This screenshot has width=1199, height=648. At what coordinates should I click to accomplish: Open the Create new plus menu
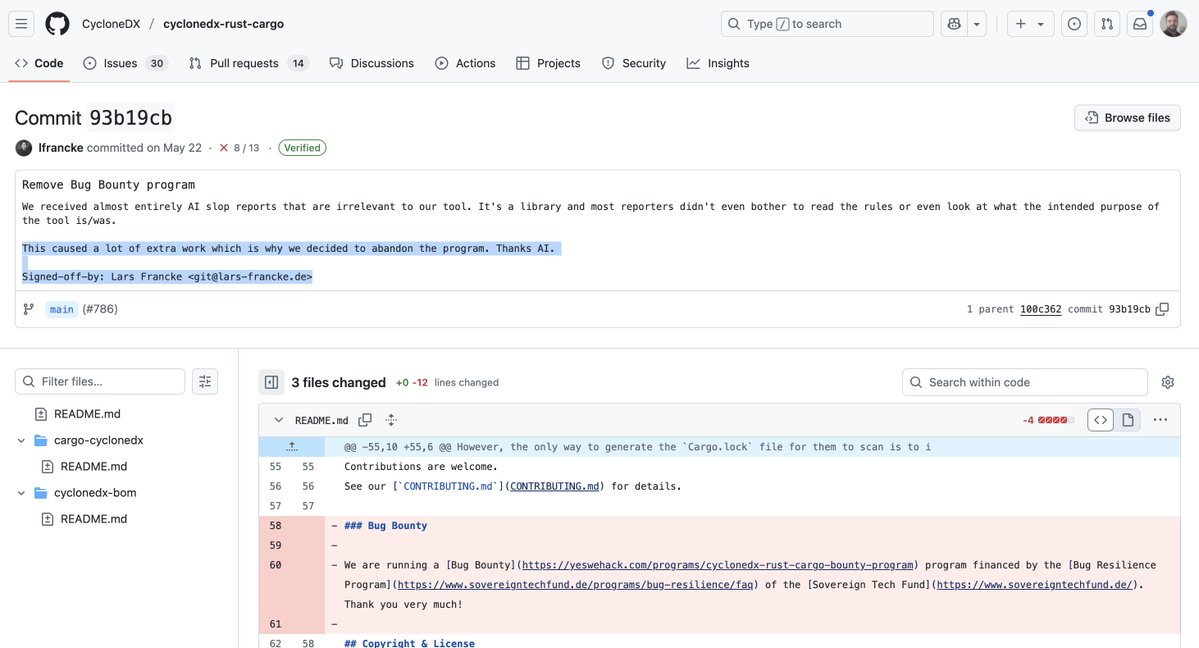1030,24
